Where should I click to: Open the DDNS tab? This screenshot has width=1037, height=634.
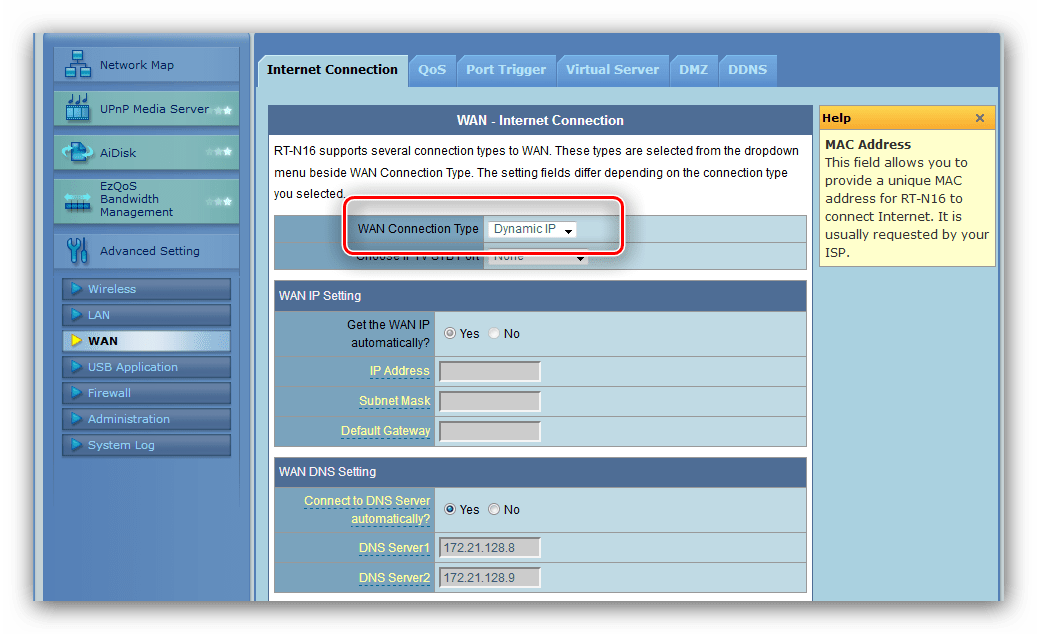[747, 70]
